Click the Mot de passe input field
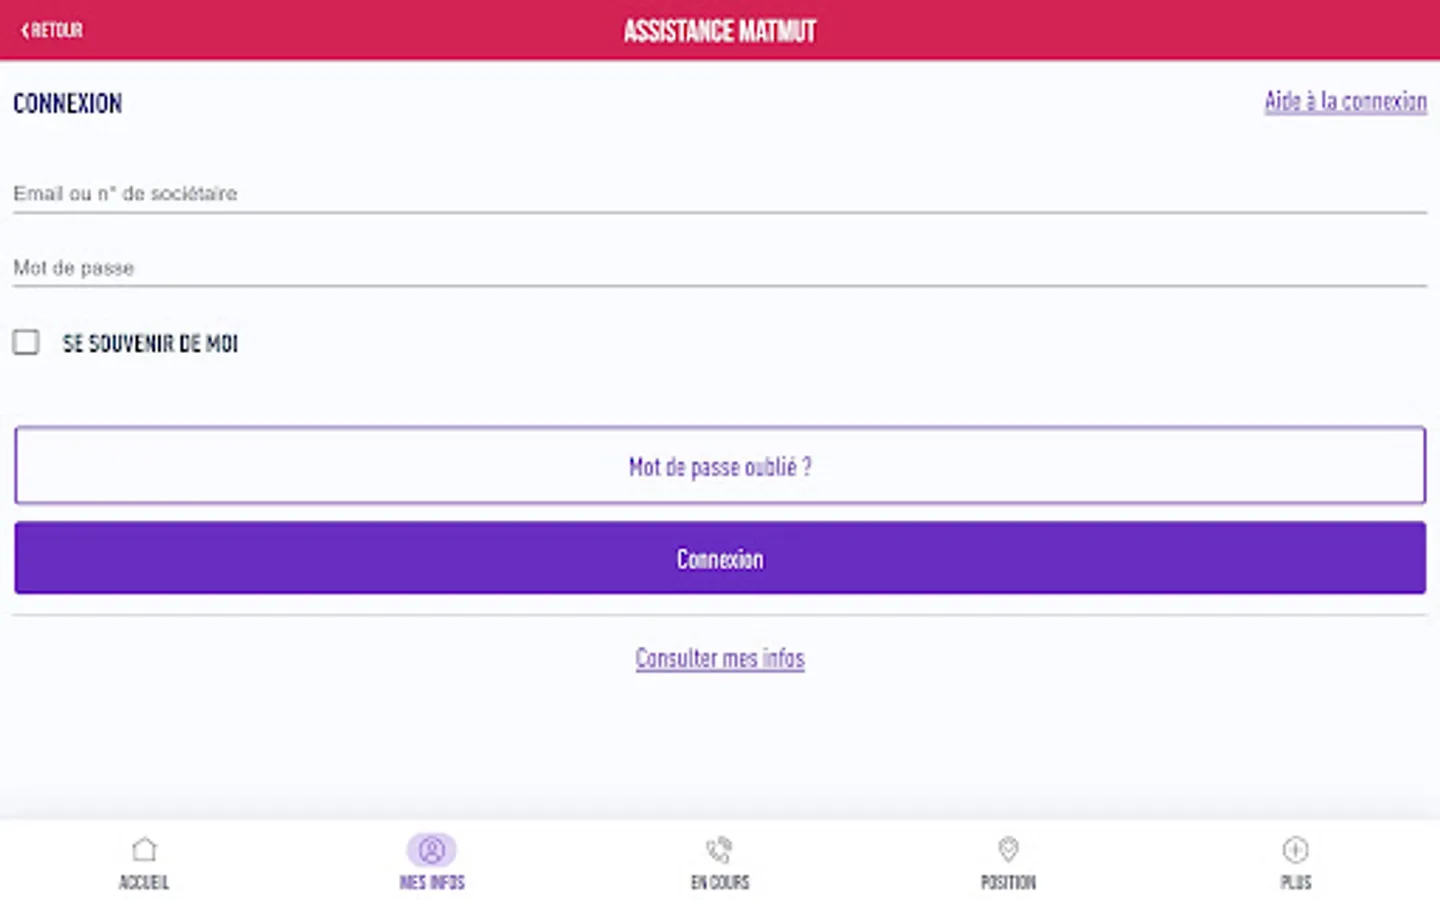 pos(719,267)
